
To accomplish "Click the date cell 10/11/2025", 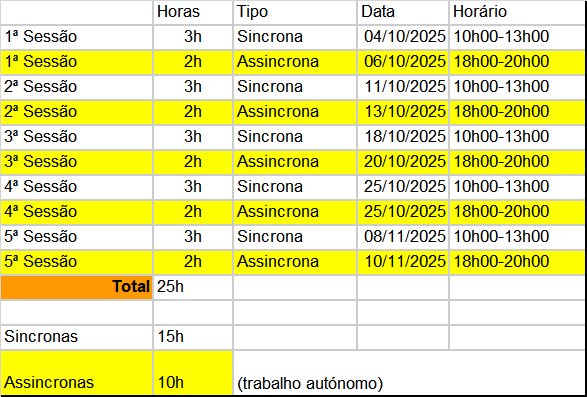I will tap(403, 262).
